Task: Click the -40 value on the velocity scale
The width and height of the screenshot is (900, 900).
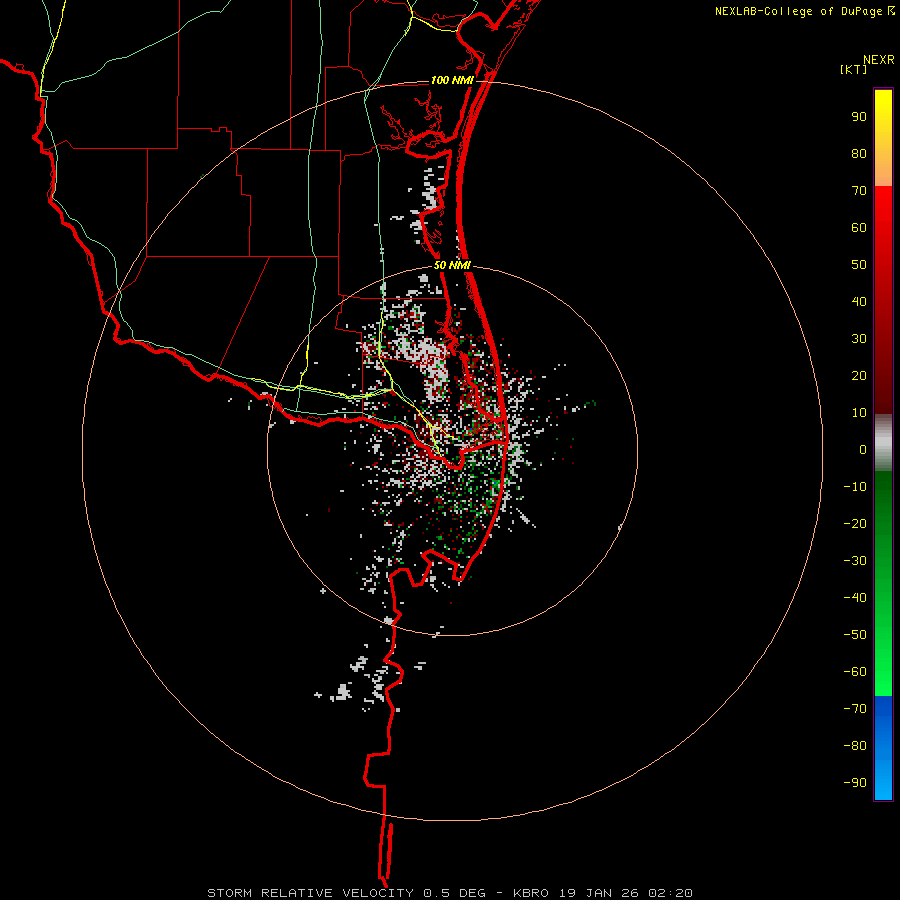Action: [x=855, y=598]
